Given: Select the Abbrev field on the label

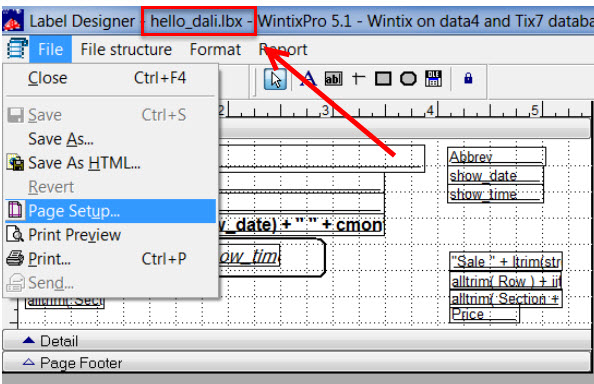Looking at the screenshot, I should click(x=496, y=156).
